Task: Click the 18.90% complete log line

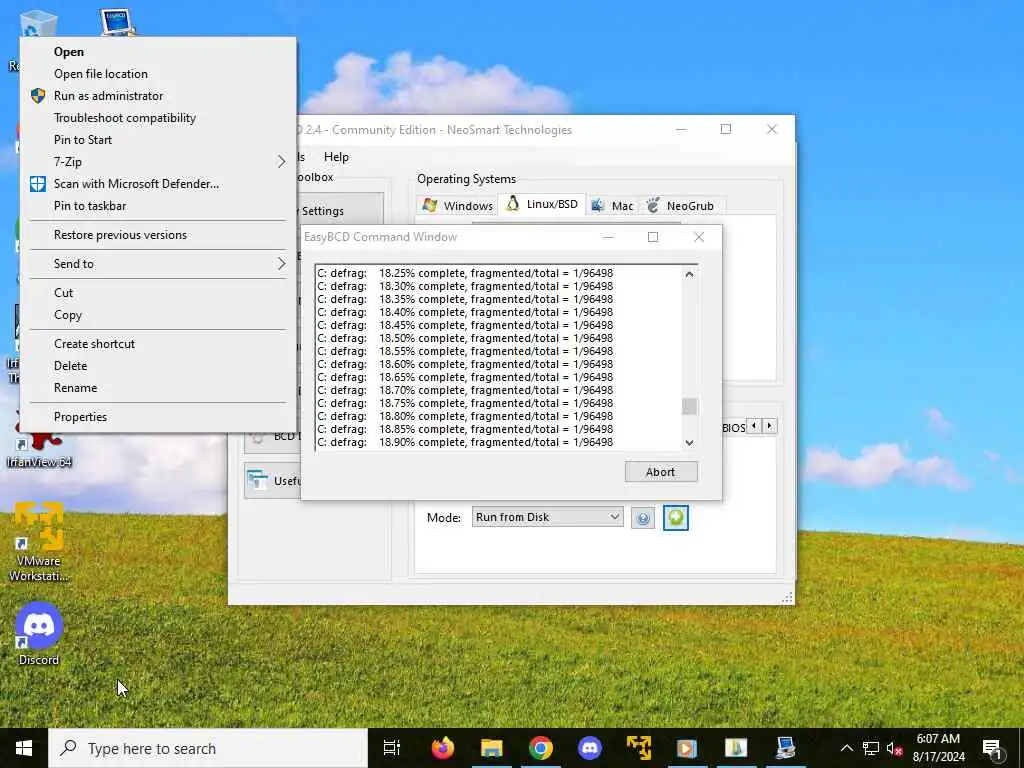Action: pos(465,443)
